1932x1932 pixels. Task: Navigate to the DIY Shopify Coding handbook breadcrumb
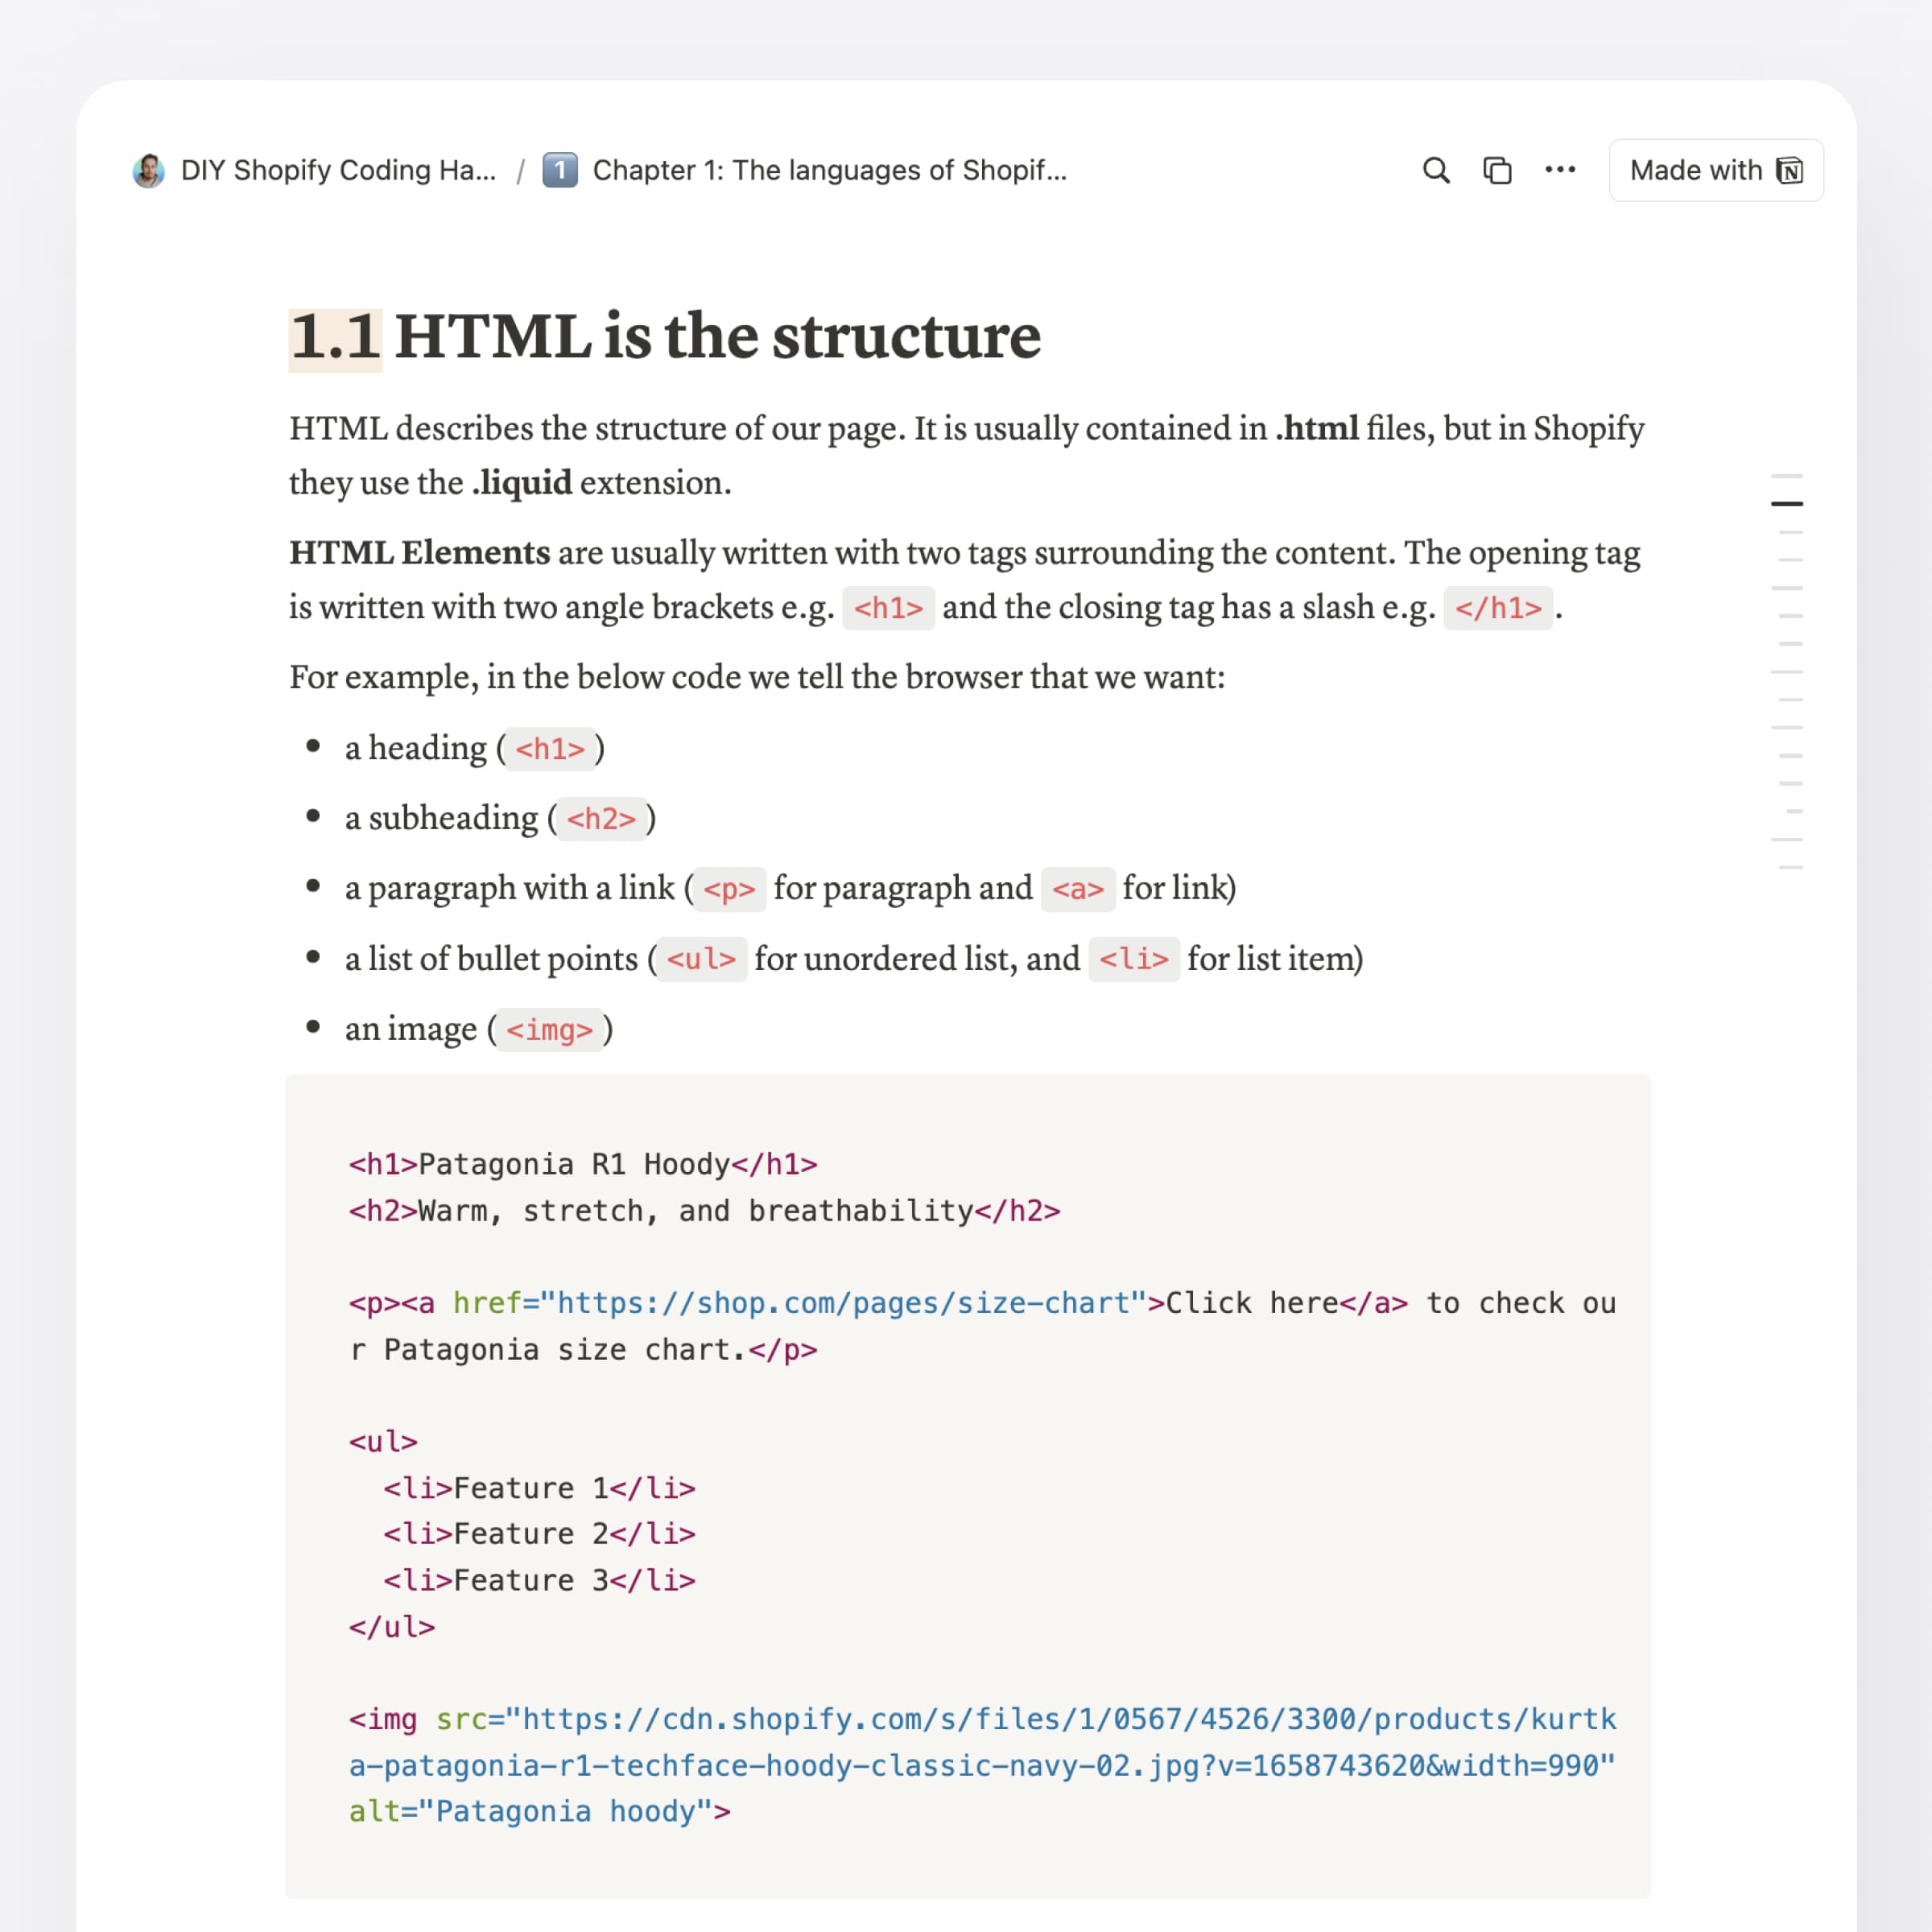point(336,170)
